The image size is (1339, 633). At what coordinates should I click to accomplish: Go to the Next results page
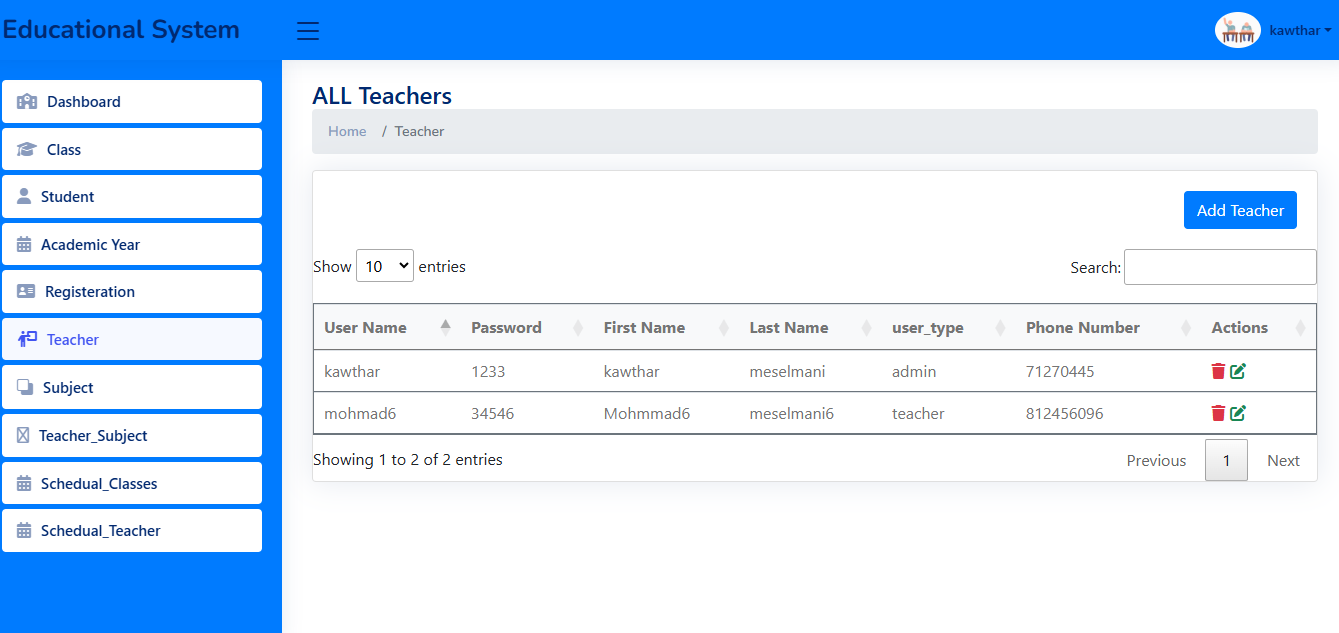(1283, 460)
